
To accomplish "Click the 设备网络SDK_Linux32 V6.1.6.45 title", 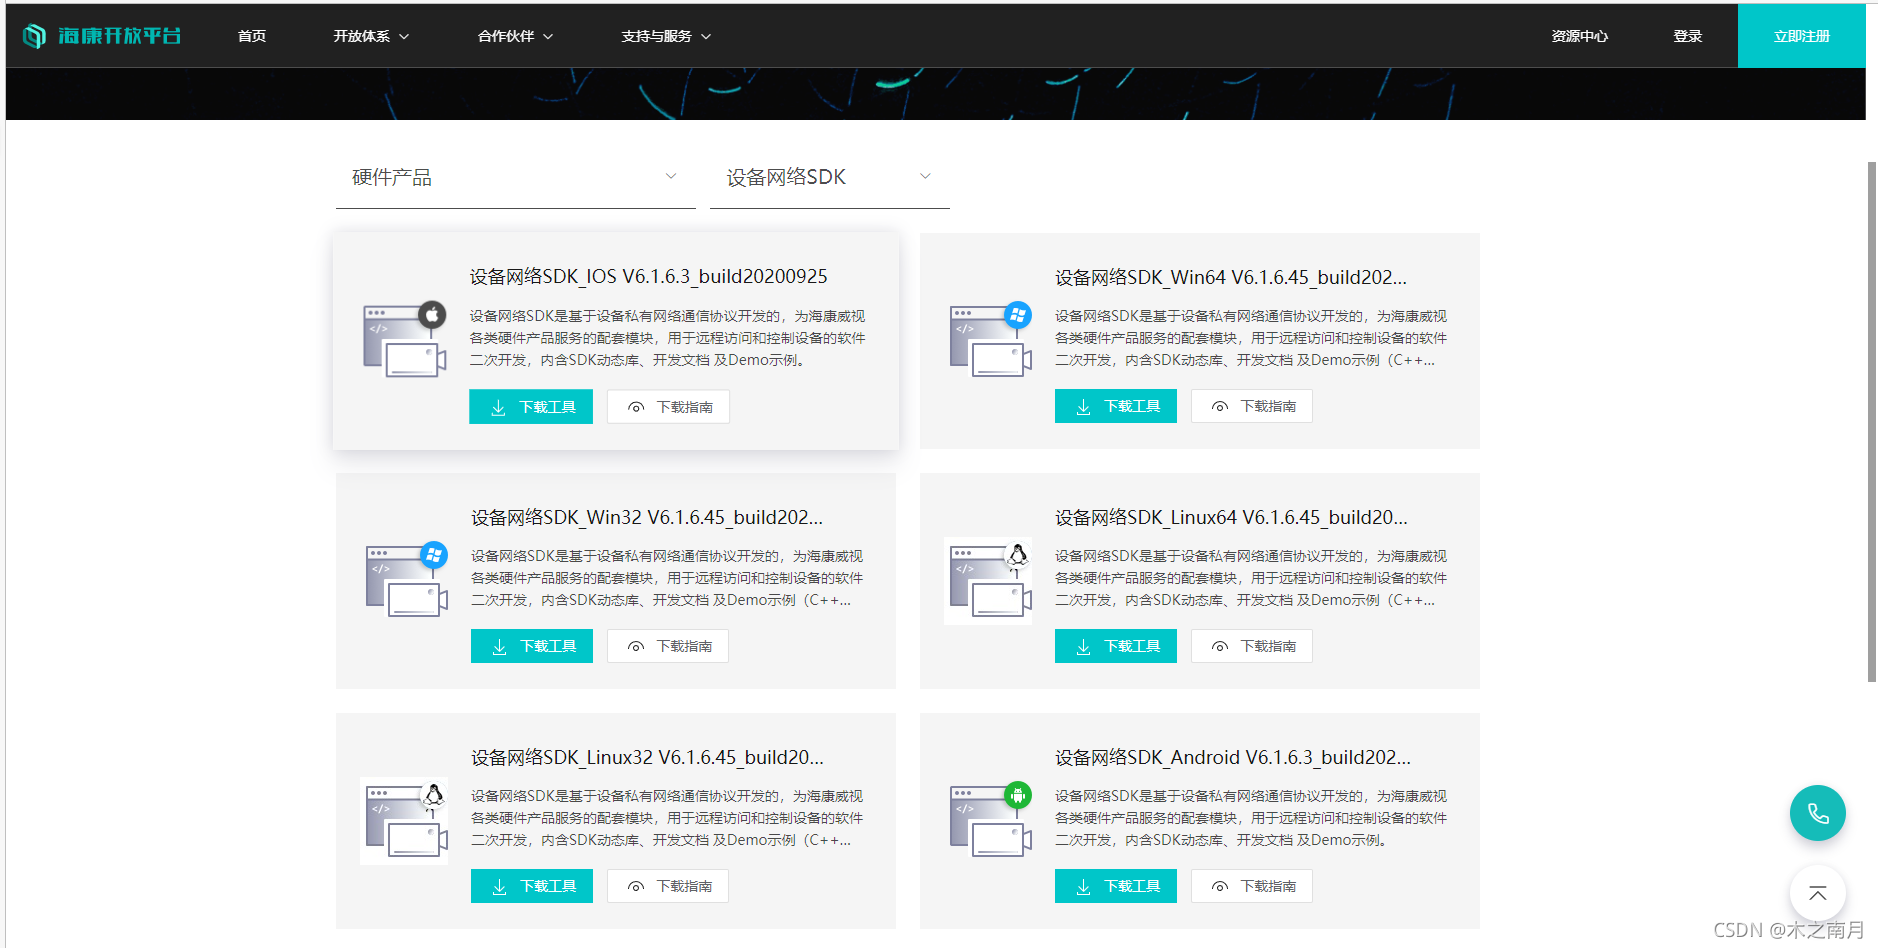I will 647,757.
